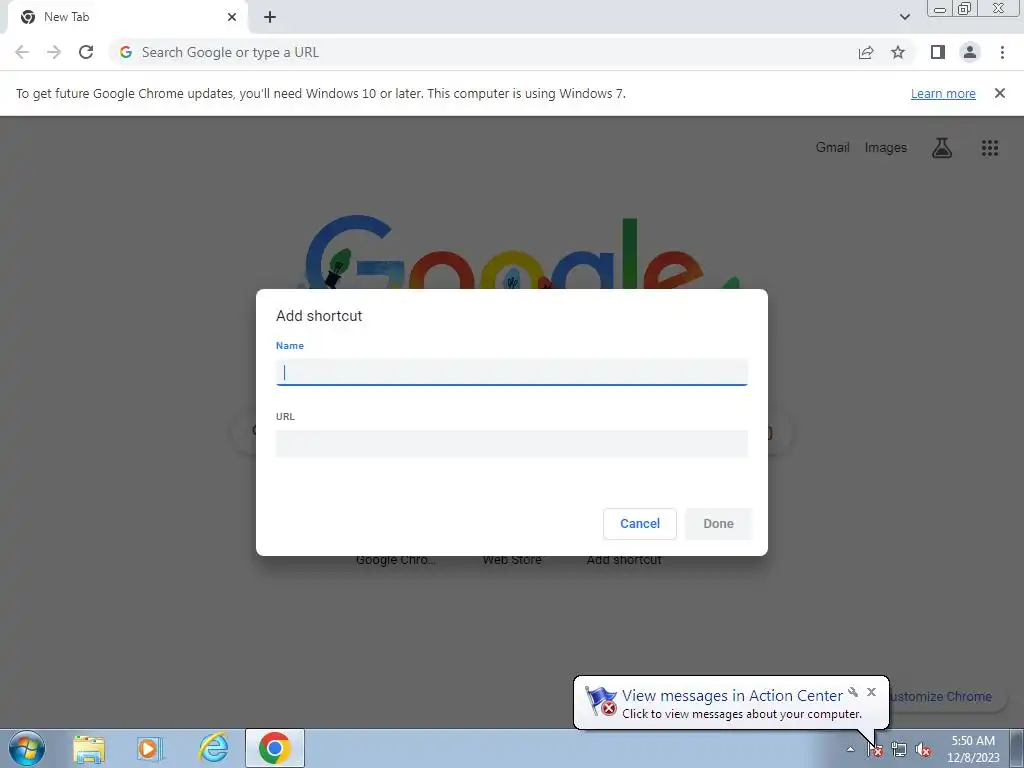The width and height of the screenshot is (1024, 768).
Task: Launch Windows Media Player from taskbar
Action: click(x=150, y=748)
